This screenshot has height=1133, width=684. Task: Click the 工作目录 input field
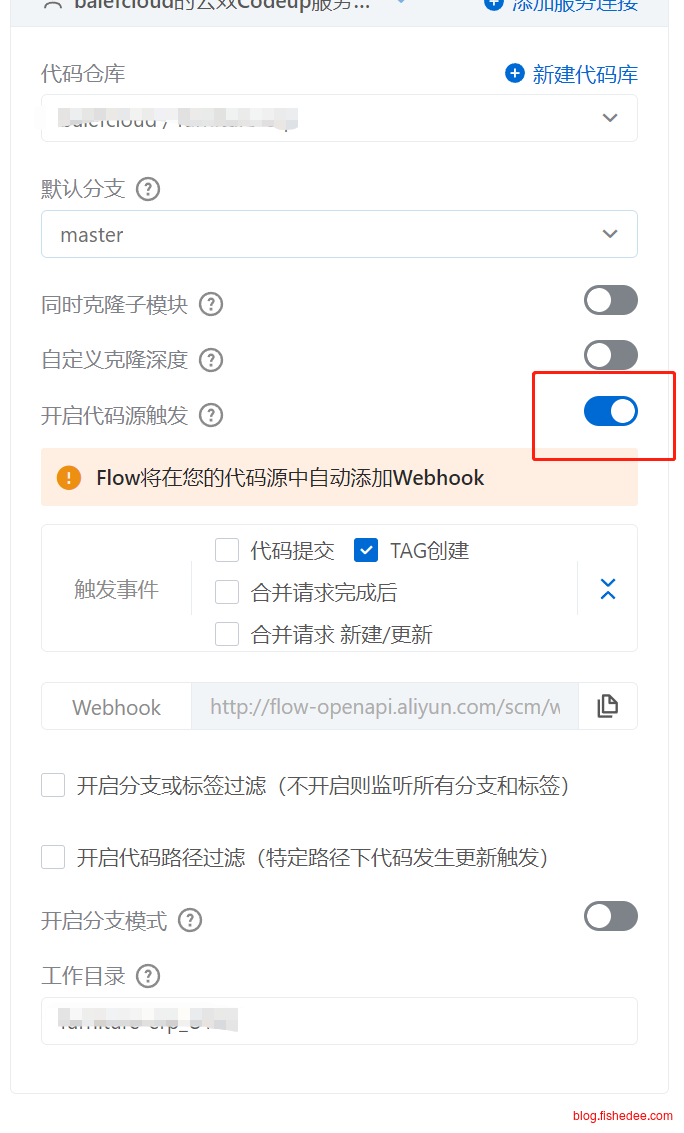point(339,1020)
